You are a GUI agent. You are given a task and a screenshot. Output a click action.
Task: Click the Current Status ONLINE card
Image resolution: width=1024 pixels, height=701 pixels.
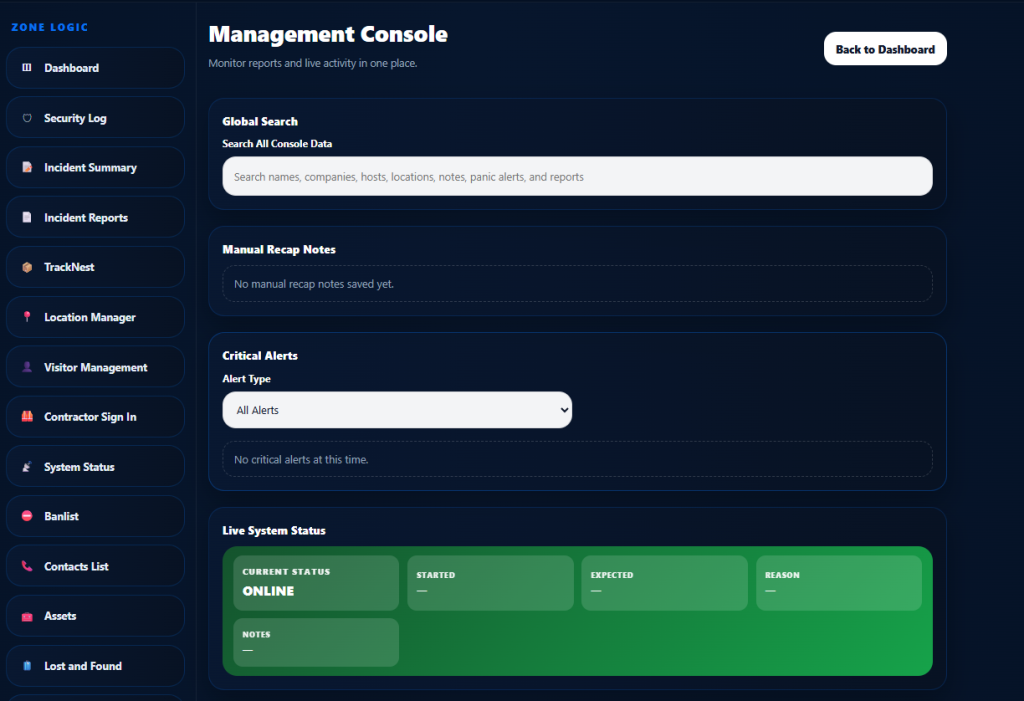pyautogui.click(x=316, y=583)
